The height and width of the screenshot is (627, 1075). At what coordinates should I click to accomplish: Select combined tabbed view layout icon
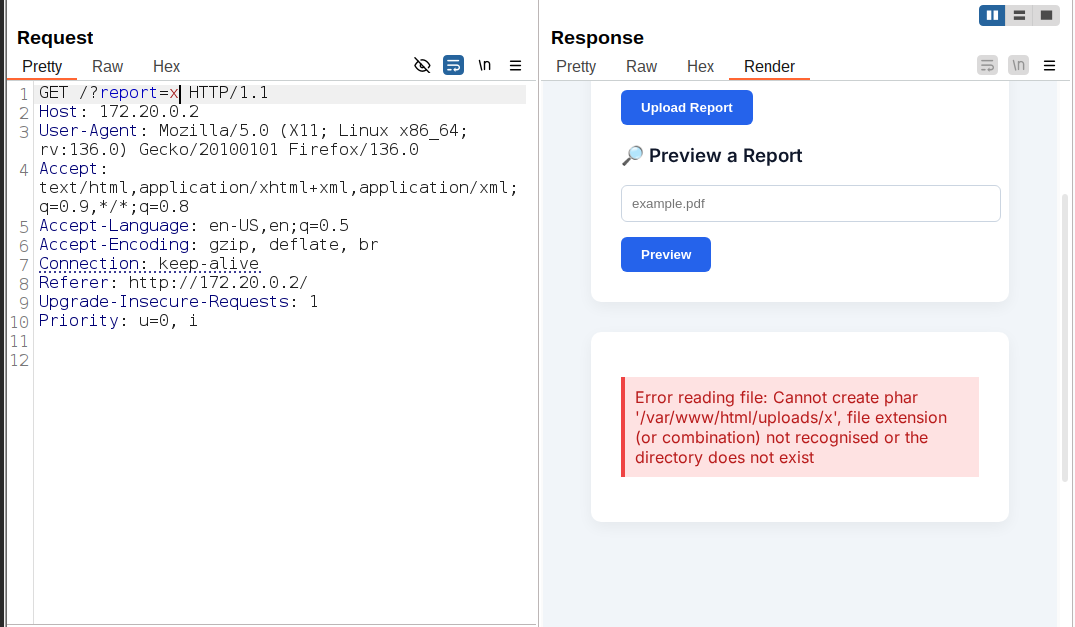point(1046,15)
